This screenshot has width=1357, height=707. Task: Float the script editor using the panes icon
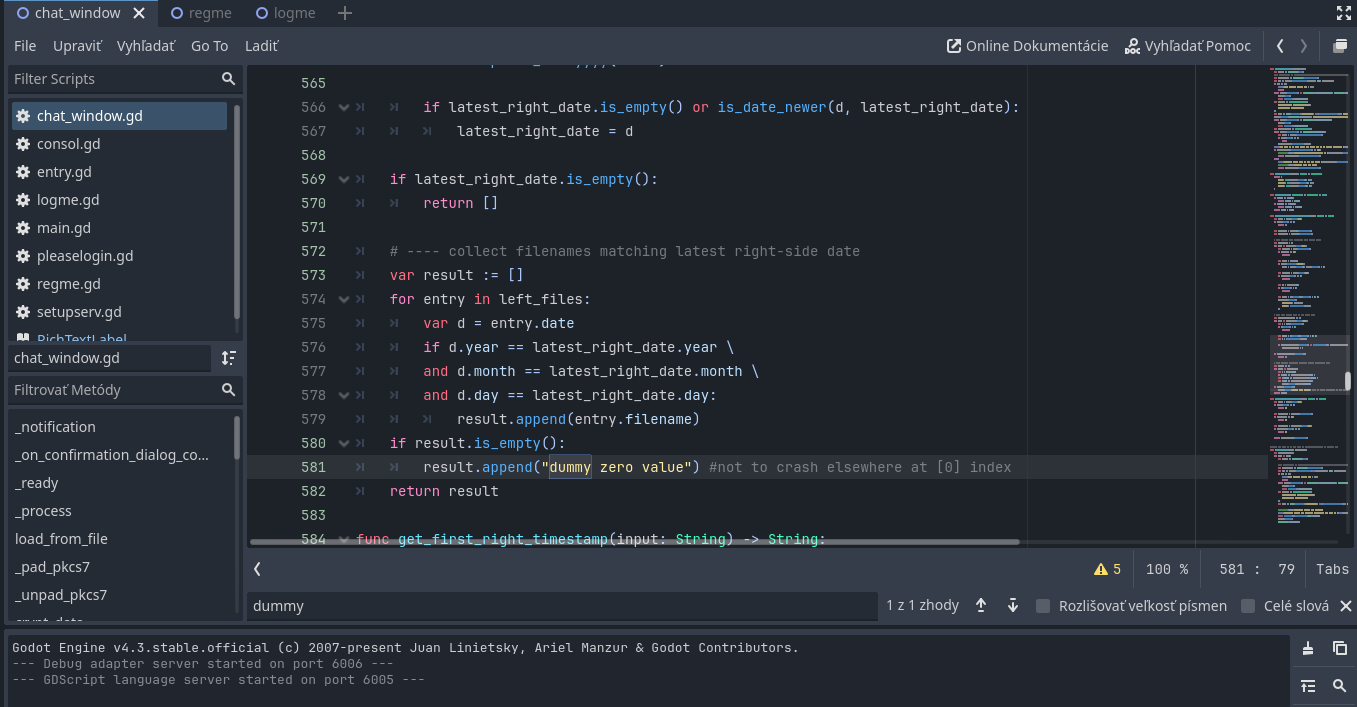1340,45
